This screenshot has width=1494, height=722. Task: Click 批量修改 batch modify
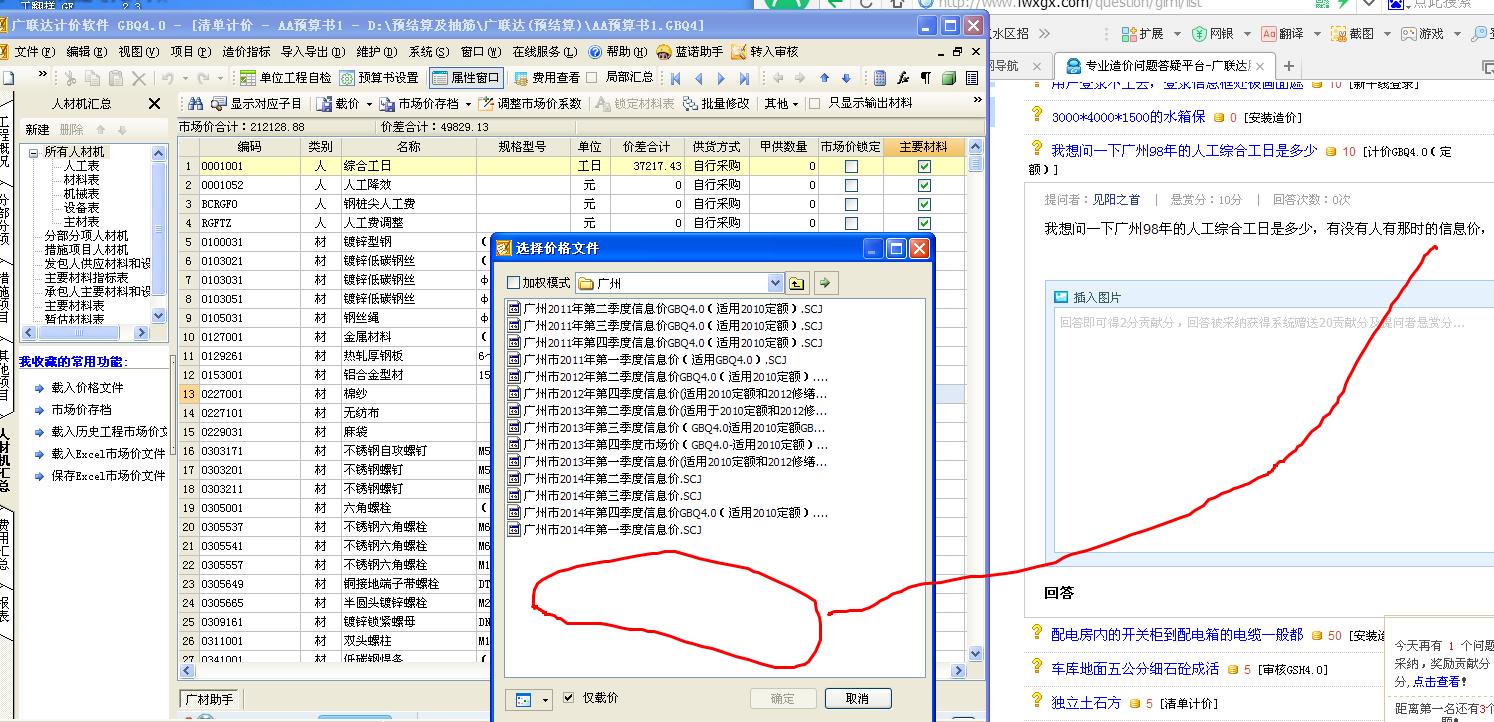(716, 103)
